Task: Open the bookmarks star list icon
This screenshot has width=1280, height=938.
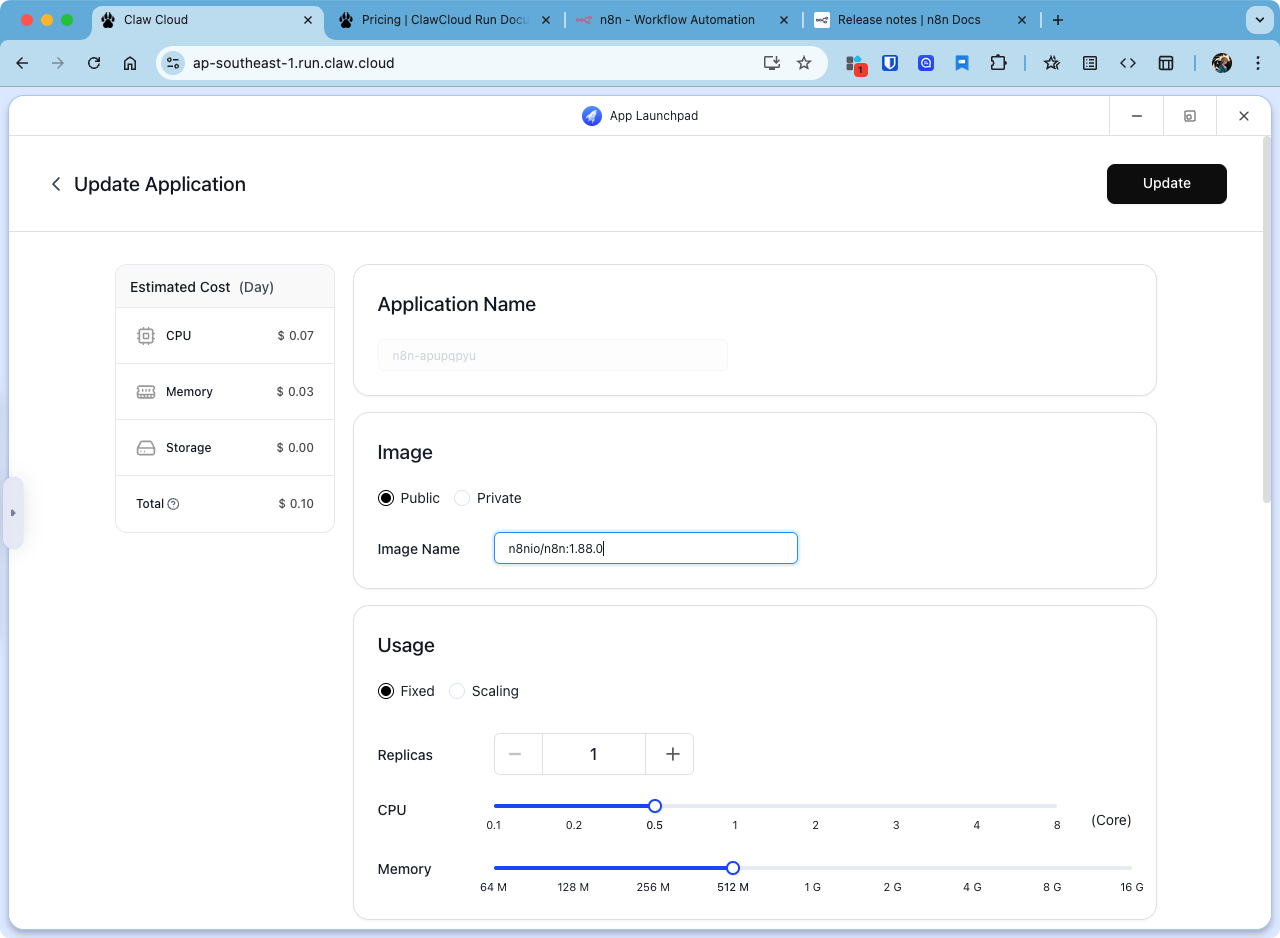Action: (x=1052, y=63)
